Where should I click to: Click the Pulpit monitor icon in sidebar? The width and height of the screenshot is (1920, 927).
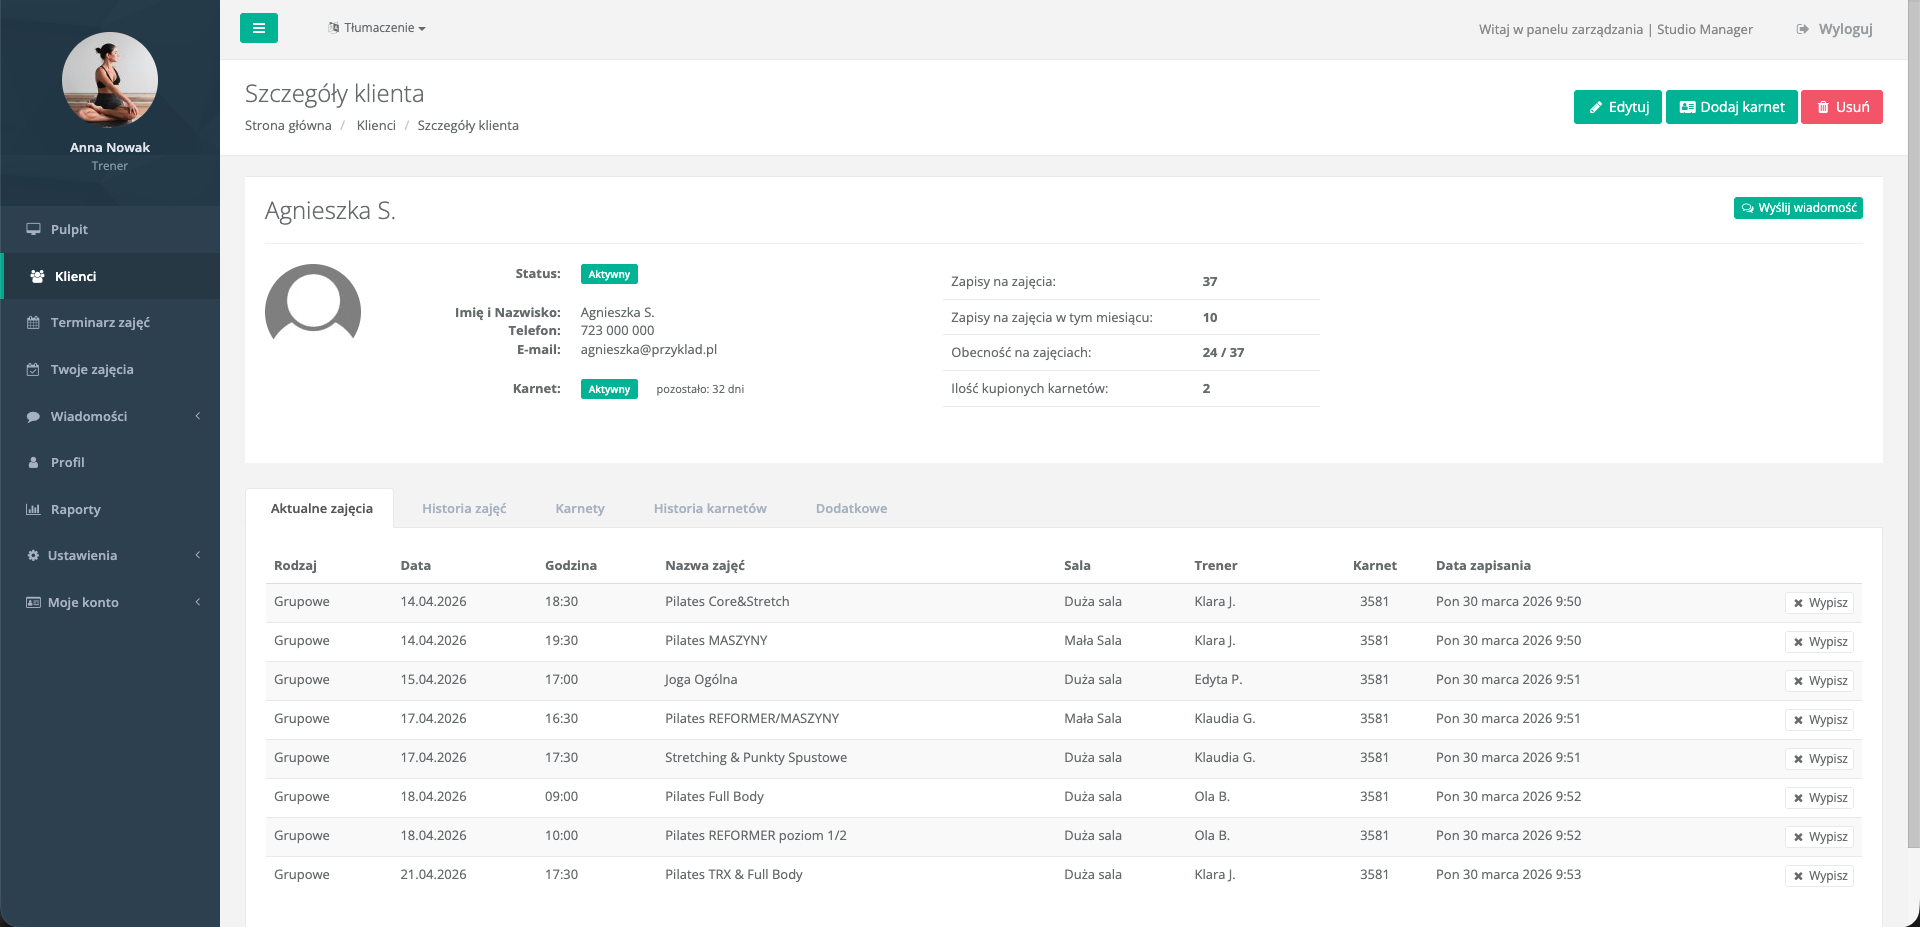tap(33, 229)
